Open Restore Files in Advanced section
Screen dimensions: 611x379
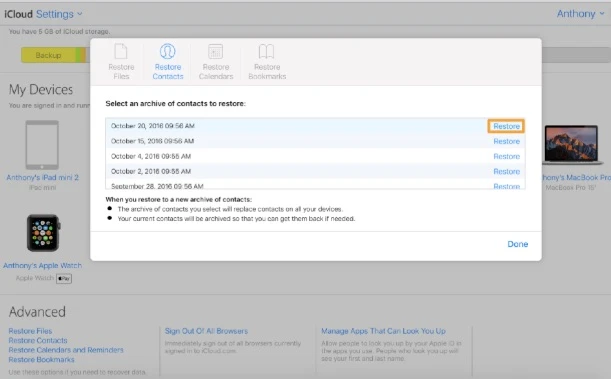click(x=30, y=331)
